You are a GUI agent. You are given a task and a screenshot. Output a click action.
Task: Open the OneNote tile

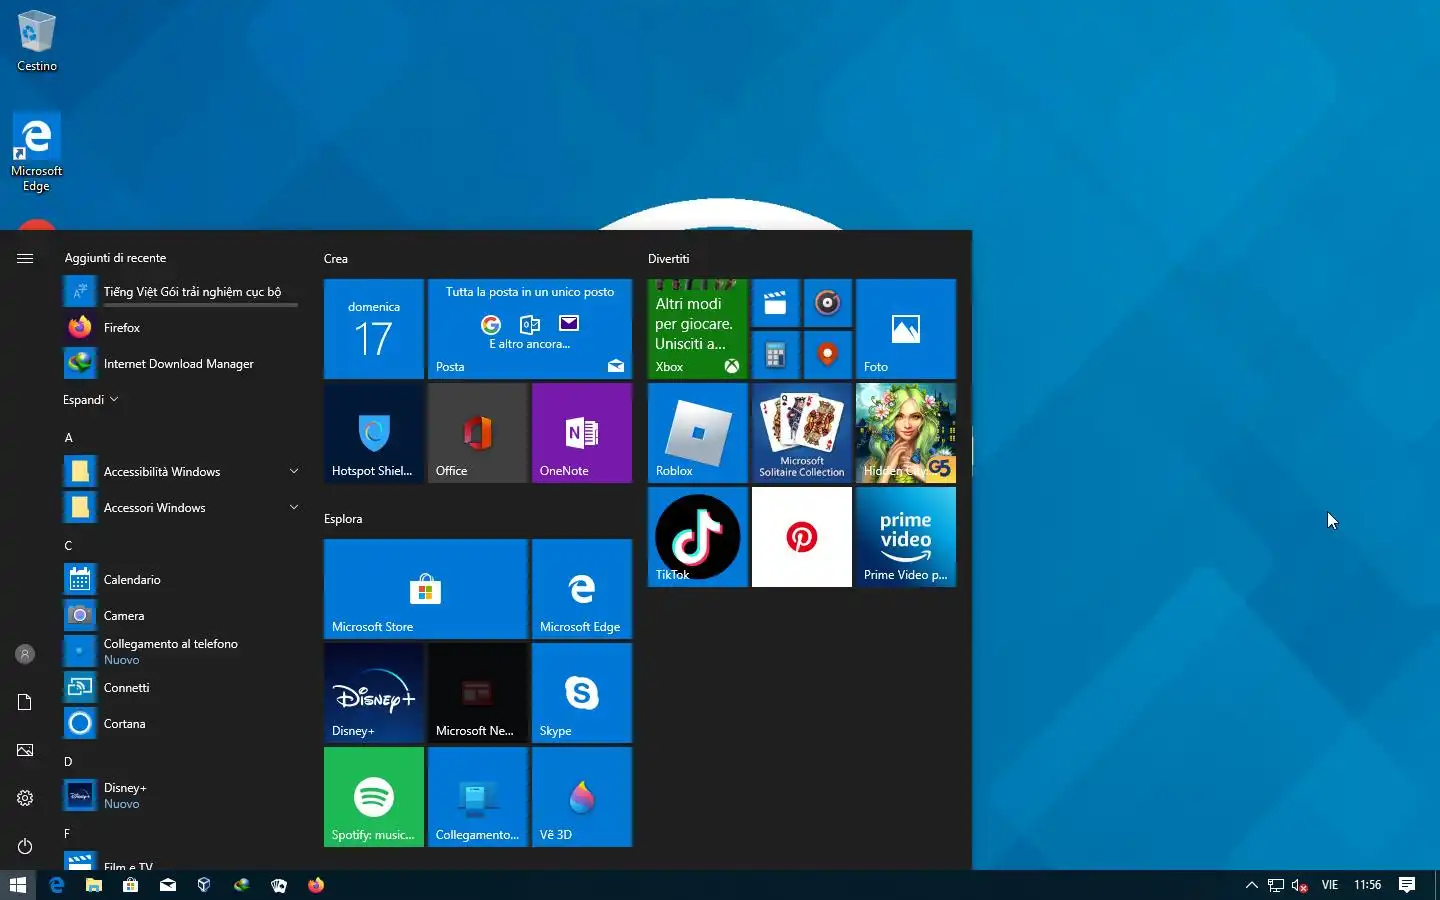tap(582, 433)
